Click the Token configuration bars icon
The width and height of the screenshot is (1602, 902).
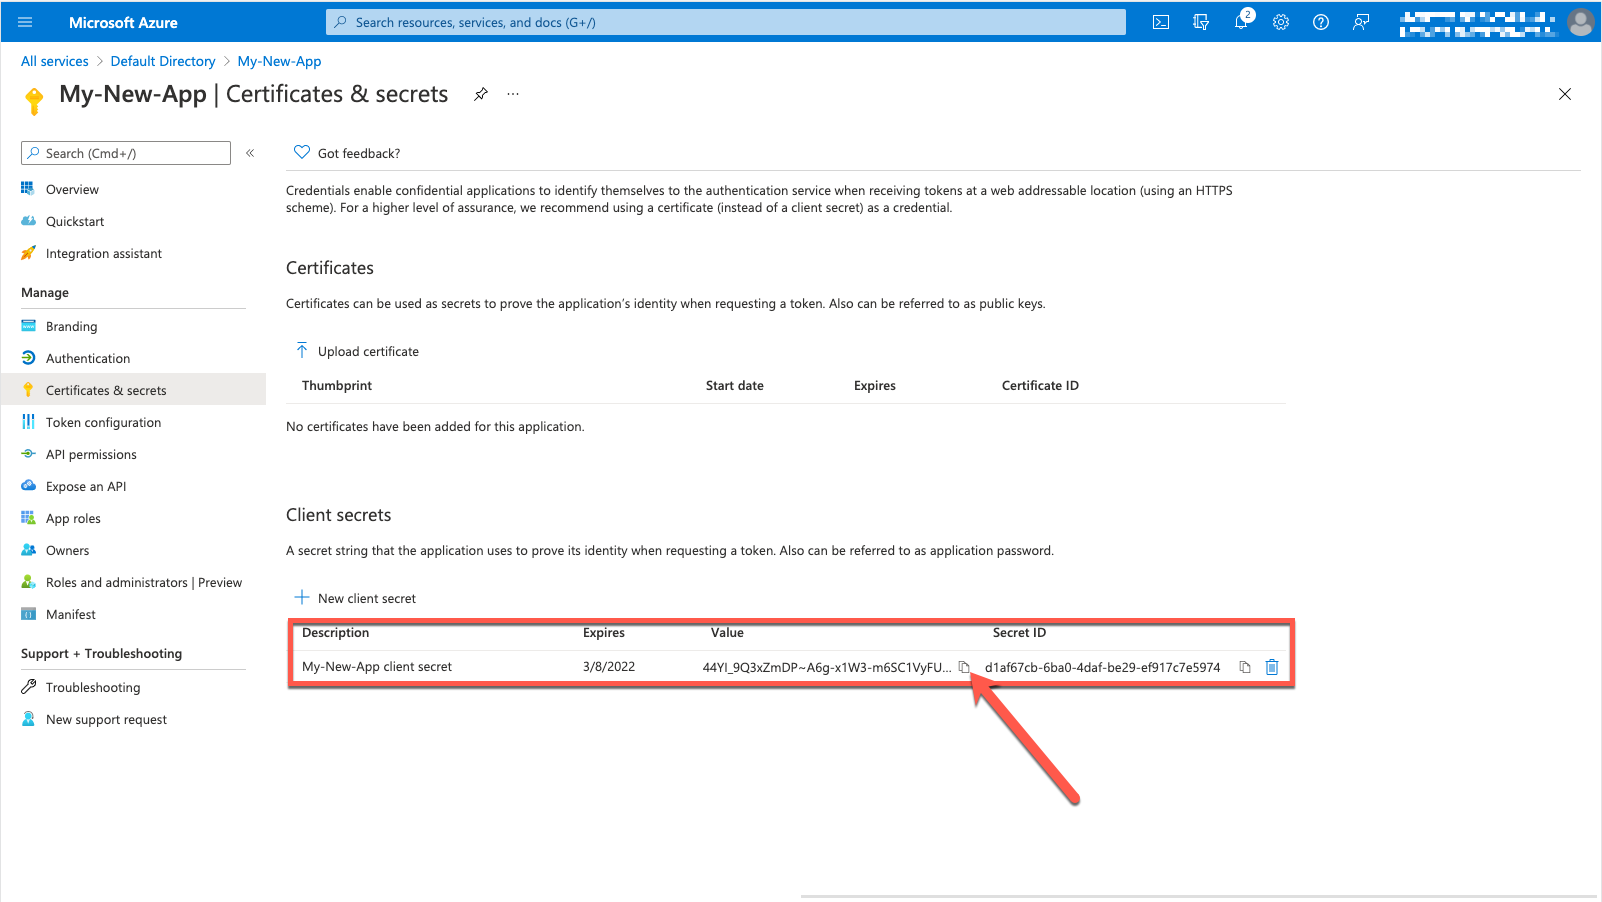tap(28, 421)
